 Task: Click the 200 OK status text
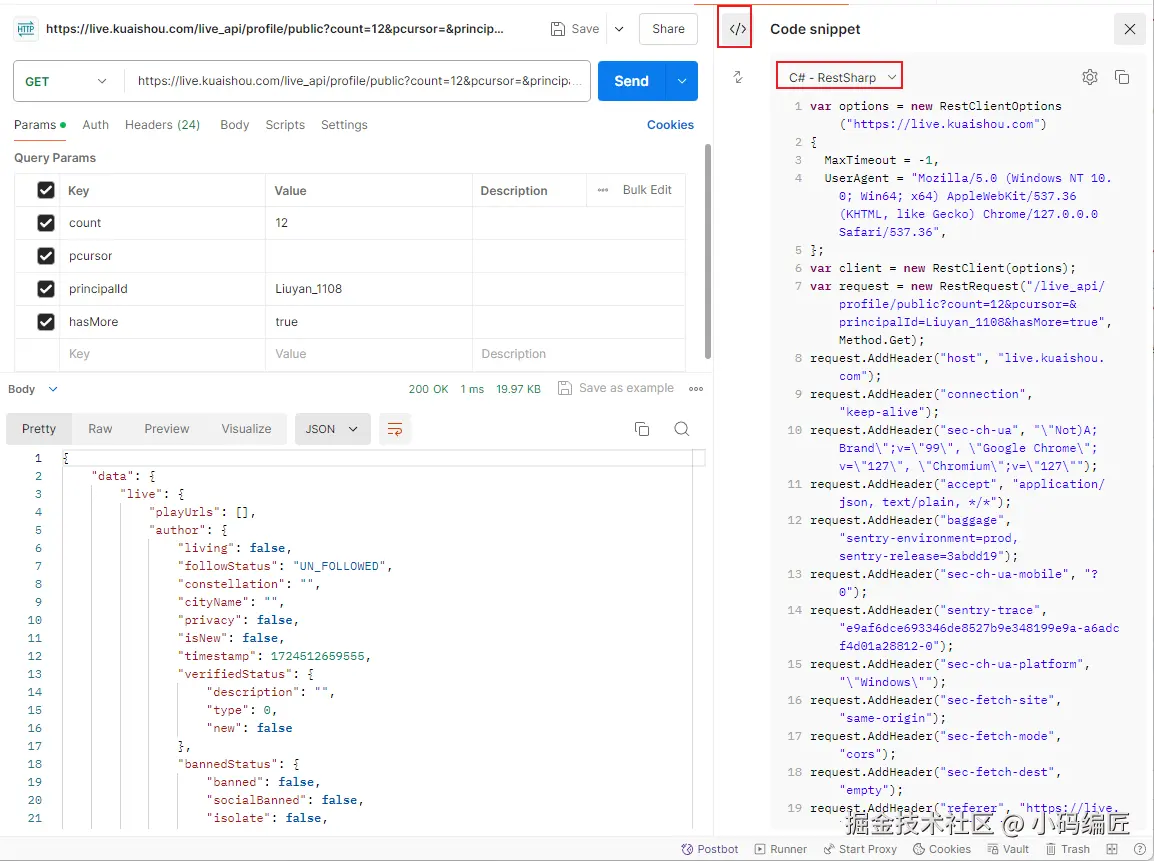(x=428, y=389)
